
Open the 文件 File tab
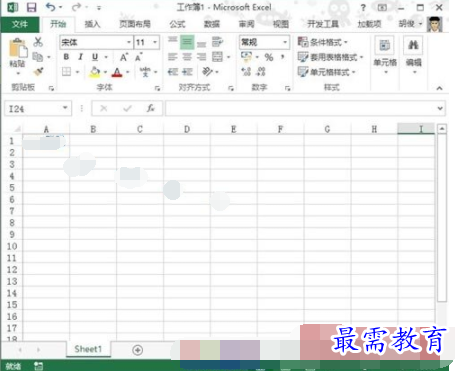pyautogui.click(x=20, y=24)
